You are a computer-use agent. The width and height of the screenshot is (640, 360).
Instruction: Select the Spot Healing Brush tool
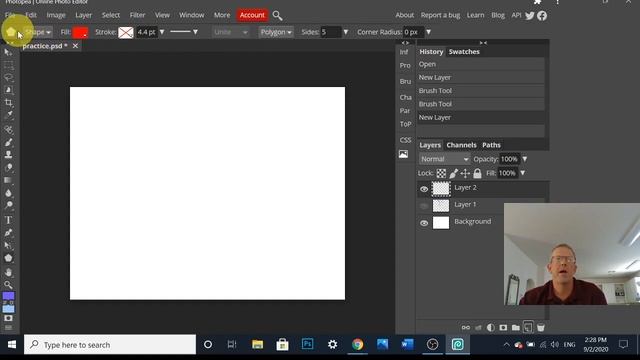tap(8, 130)
